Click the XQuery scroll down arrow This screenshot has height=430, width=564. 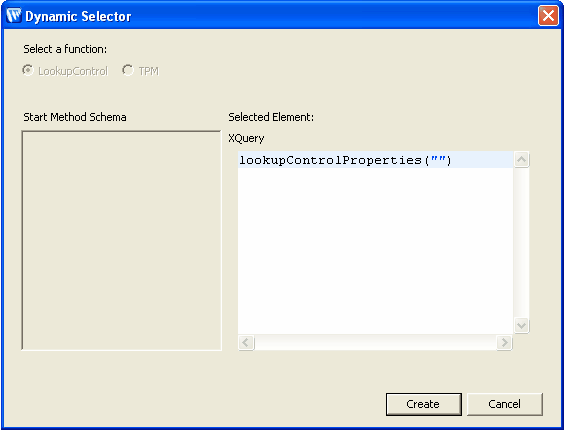click(521, 326)
